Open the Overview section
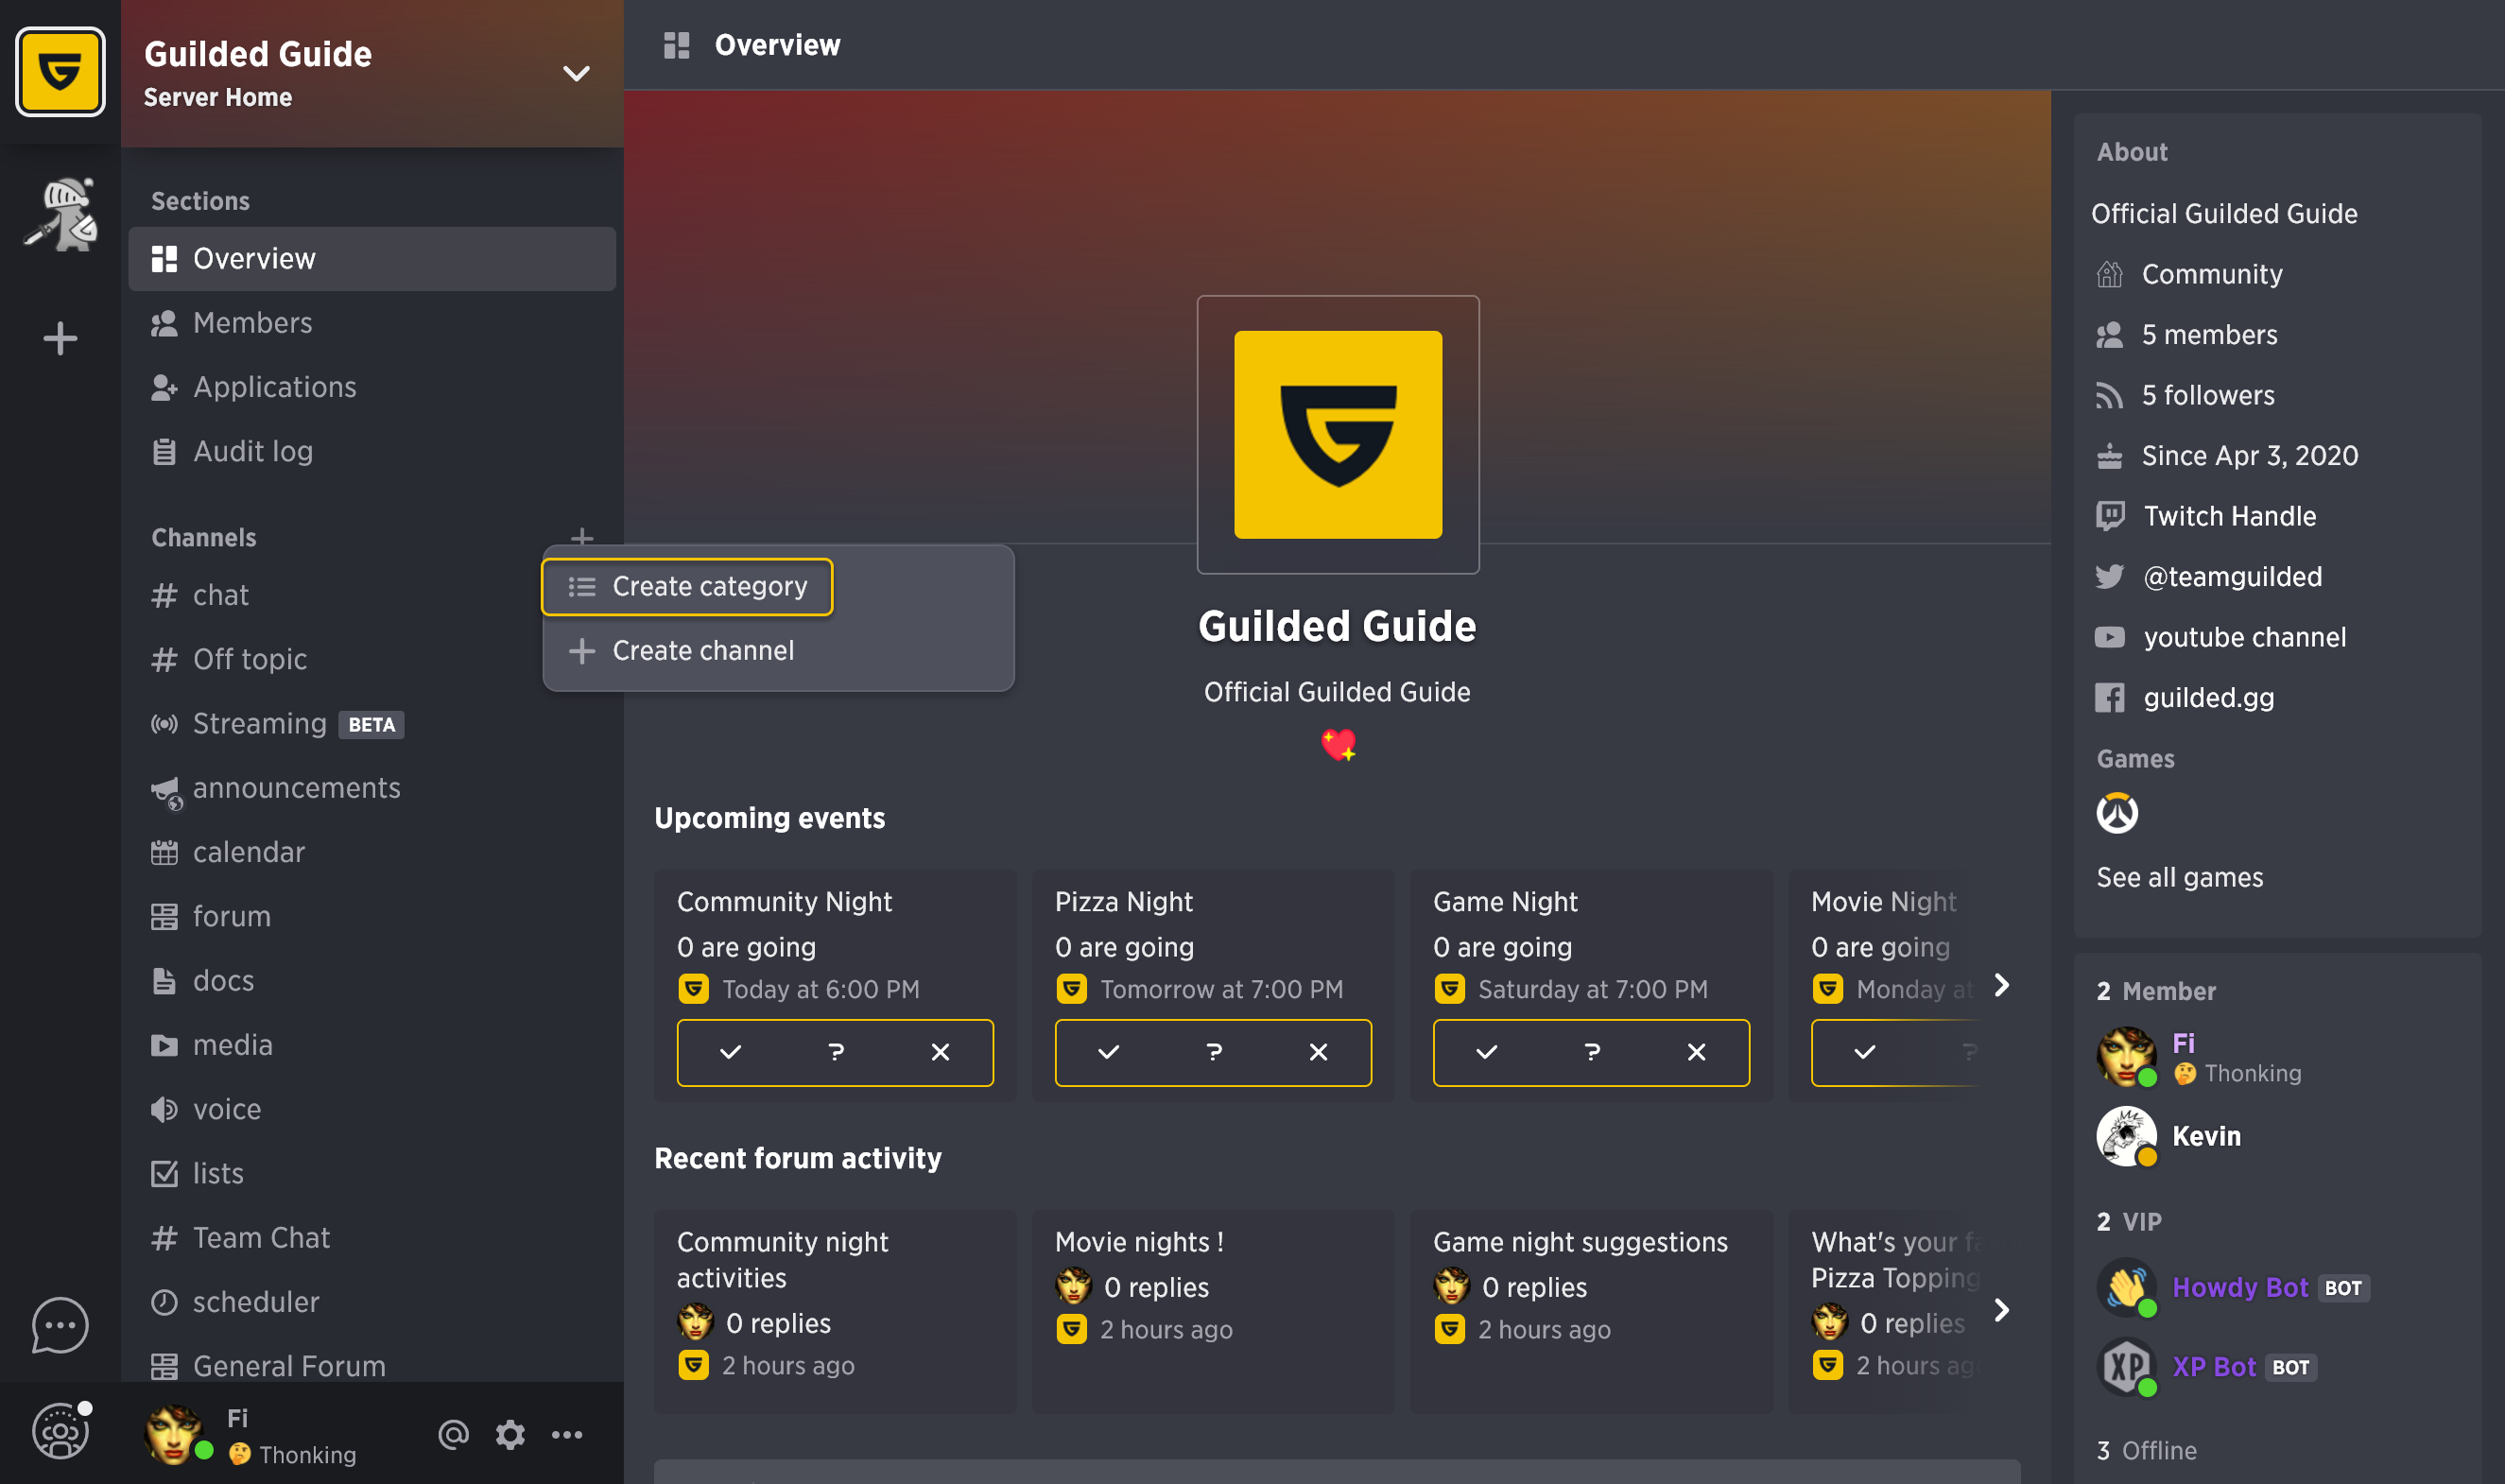The height and width of the screenshot is (1484, 2505). [x=372, y=259]
